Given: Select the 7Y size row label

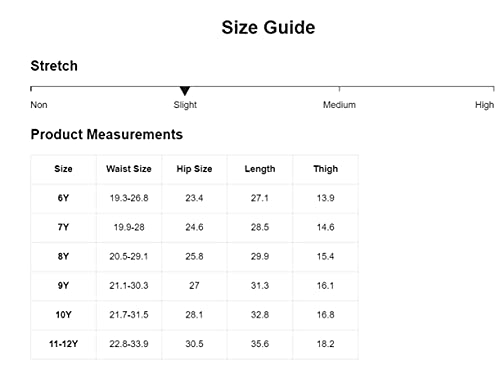Looking at the screenshot, I should coord(63,227).
